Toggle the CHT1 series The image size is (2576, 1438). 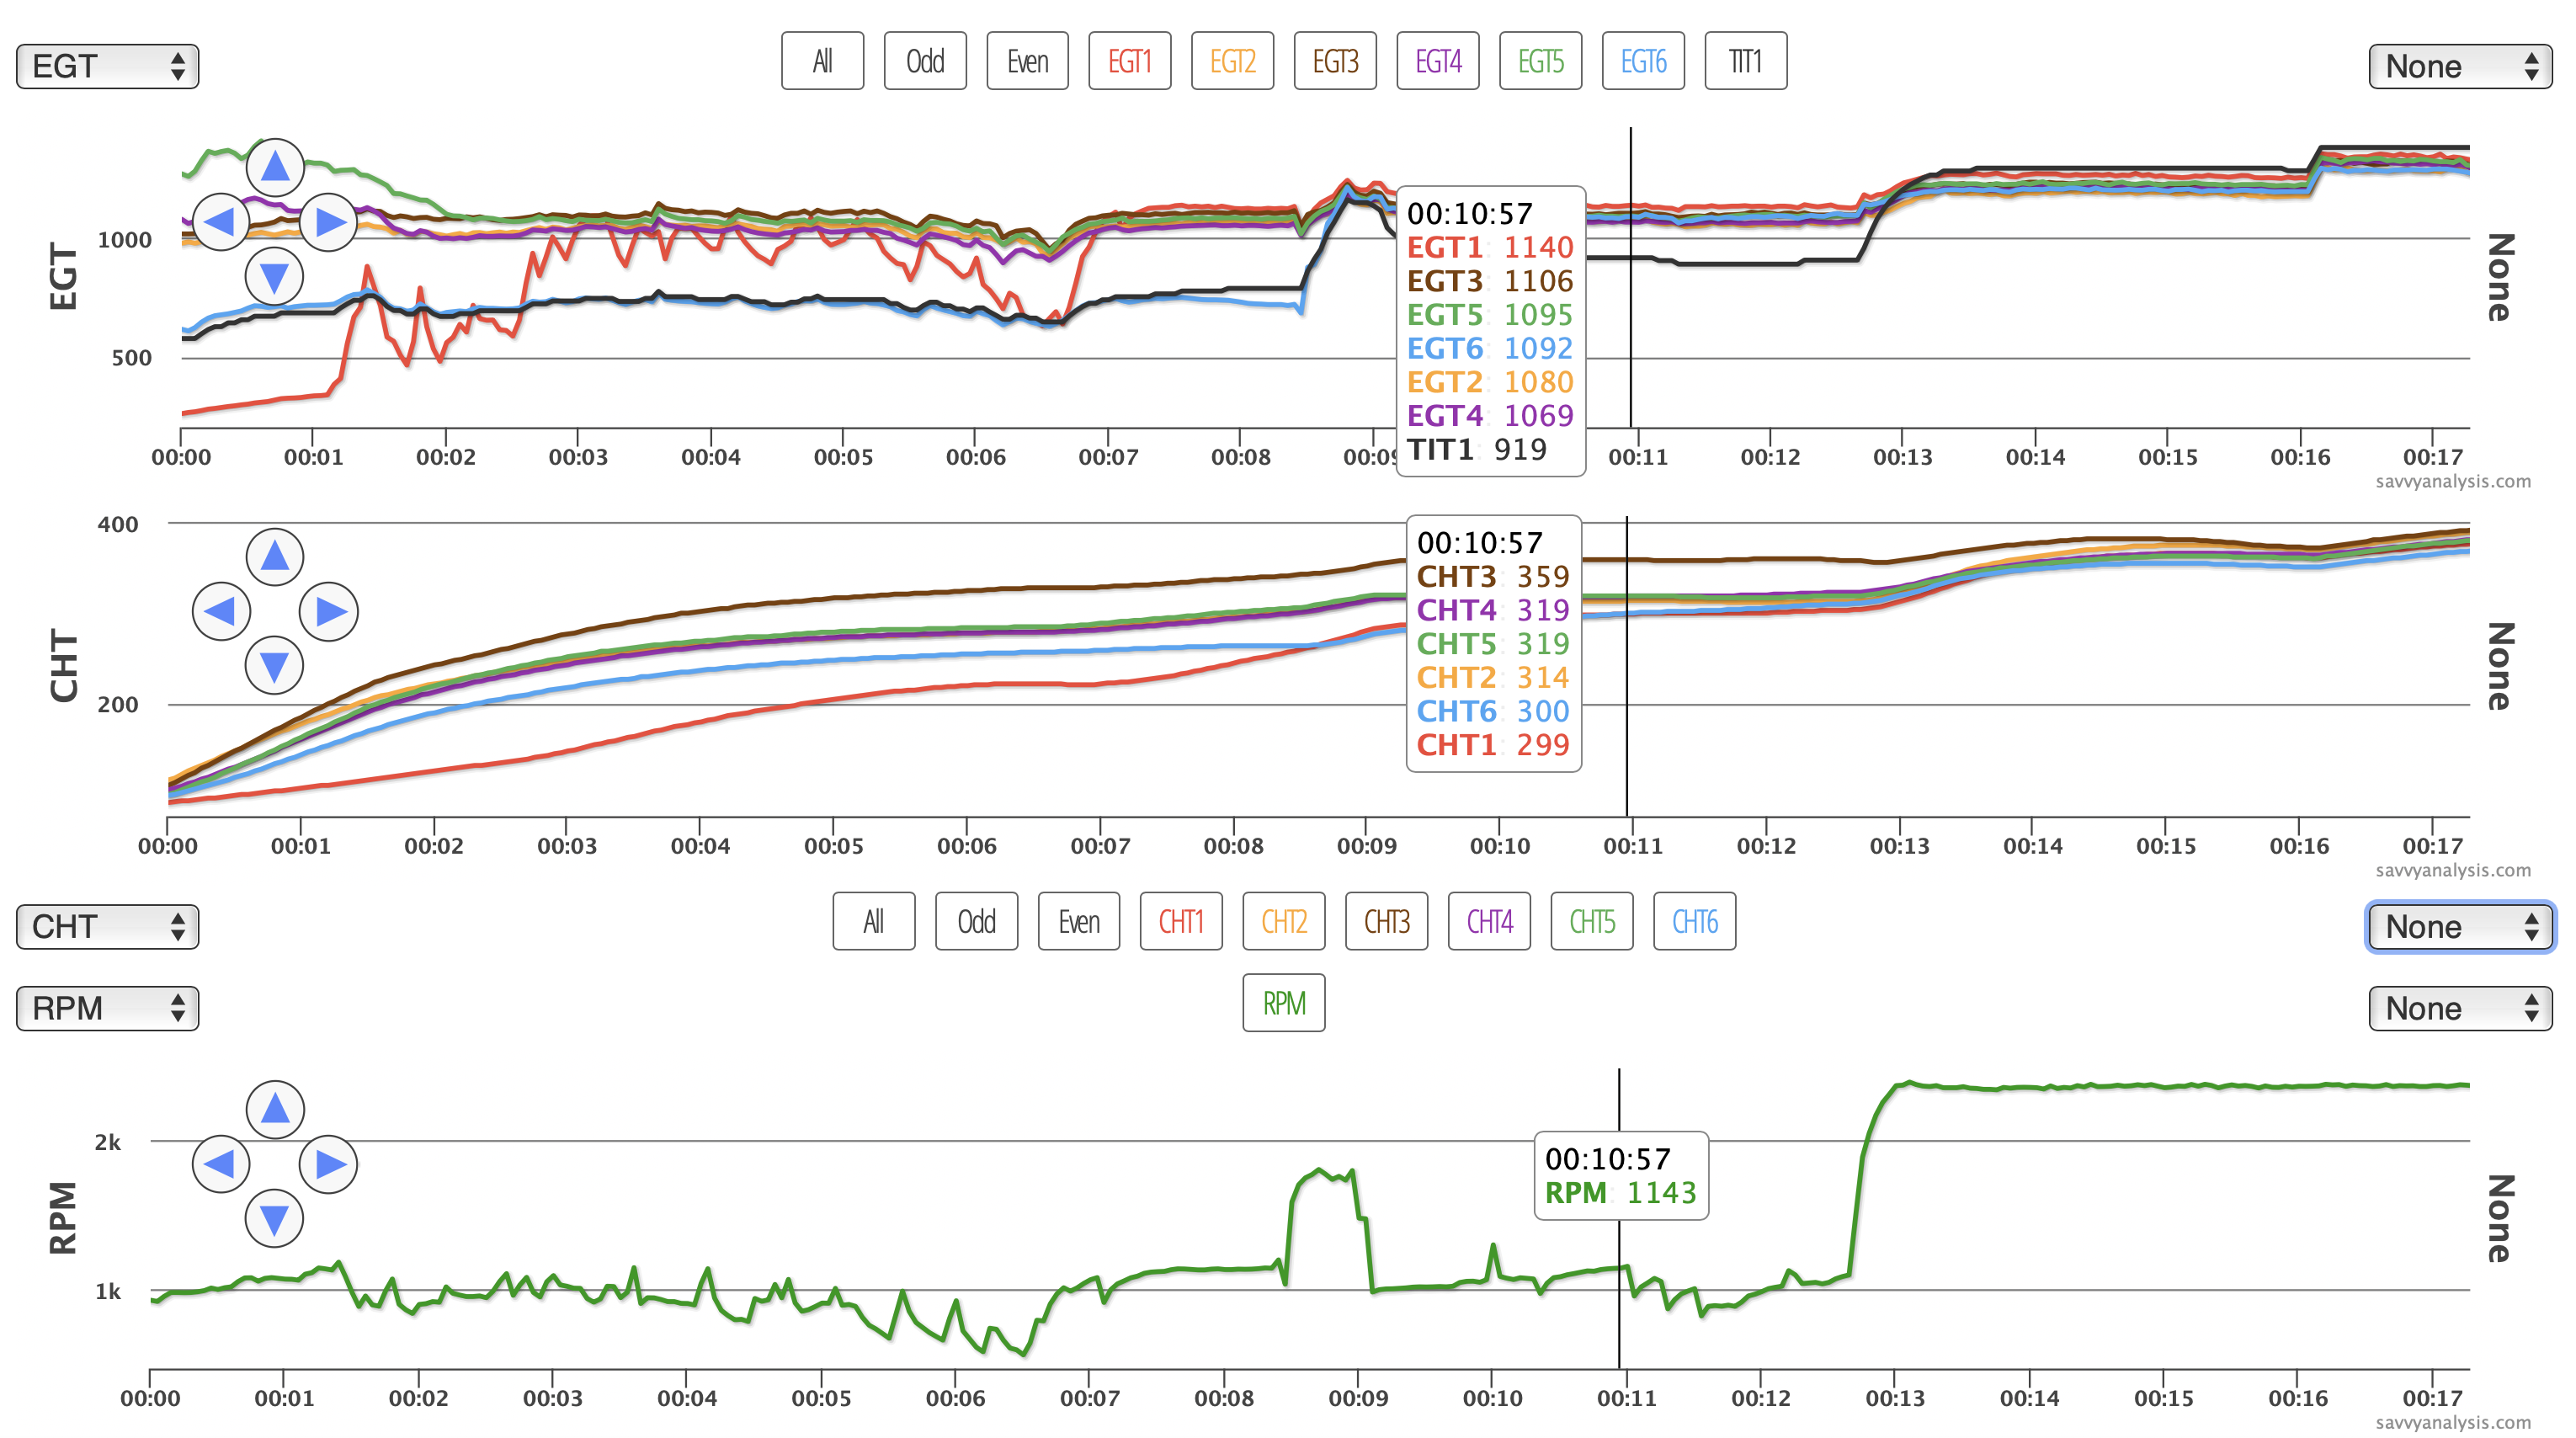(x=1181, y=921)
